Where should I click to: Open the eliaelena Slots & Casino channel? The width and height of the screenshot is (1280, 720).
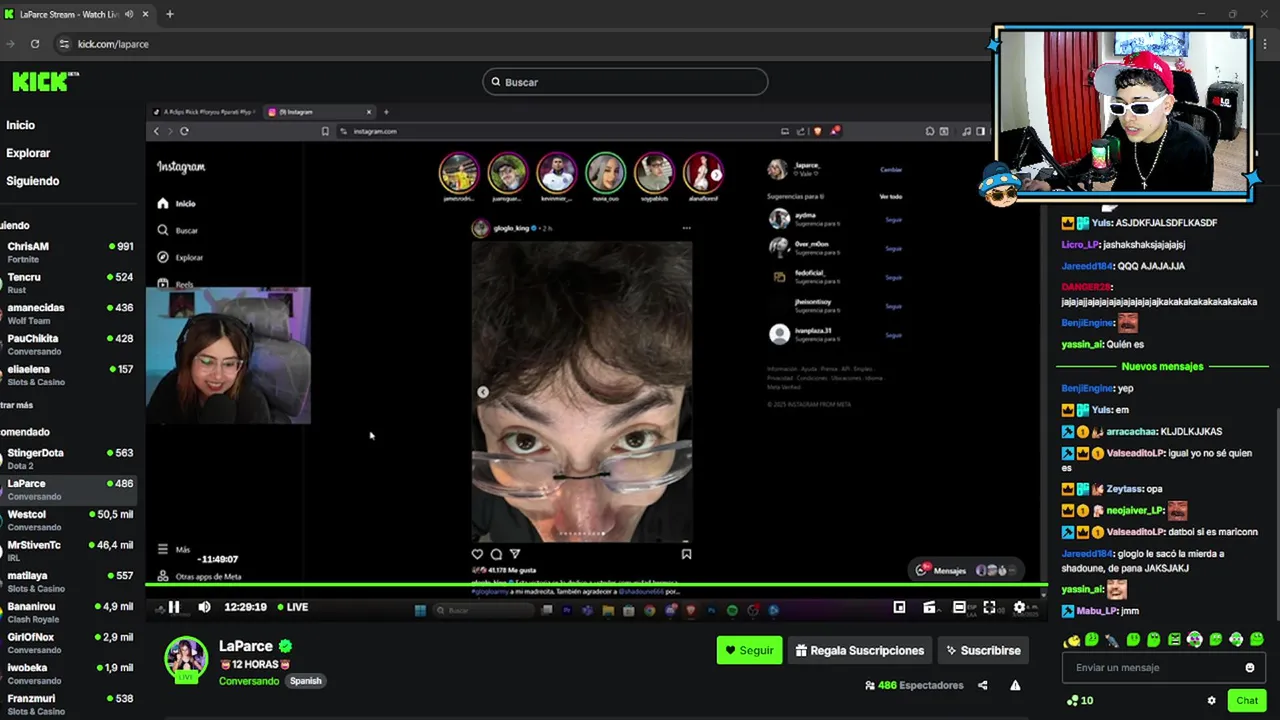70,375
